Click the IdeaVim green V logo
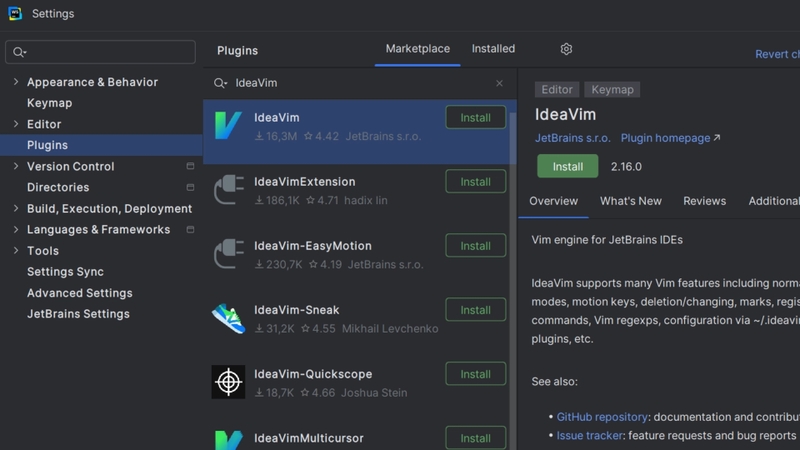 pos(228,126)
